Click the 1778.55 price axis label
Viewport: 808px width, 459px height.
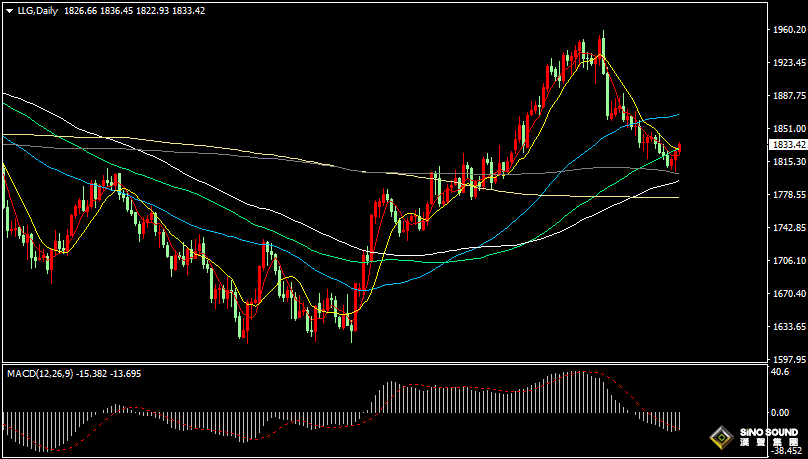click(x=788, y=195)
